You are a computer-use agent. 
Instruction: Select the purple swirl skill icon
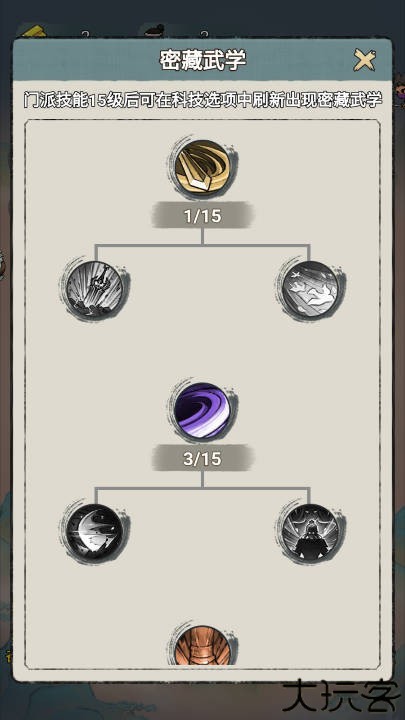click(202, 411)
